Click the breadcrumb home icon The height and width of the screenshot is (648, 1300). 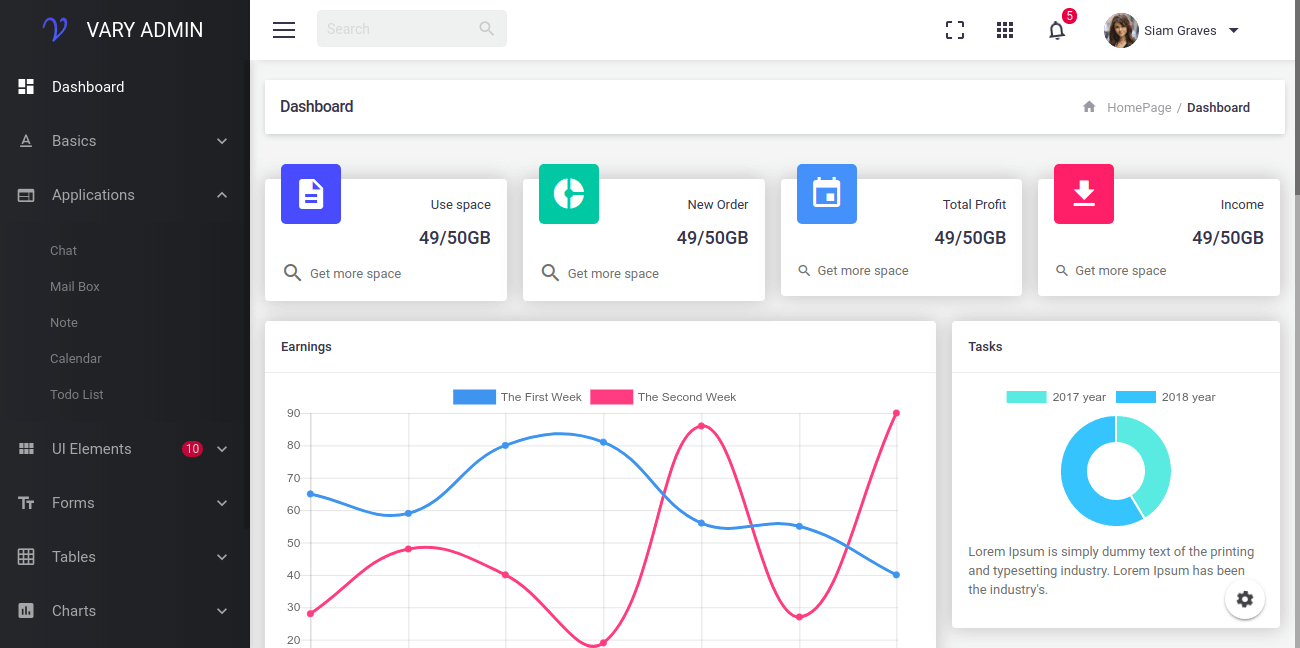coord(1089,107)
